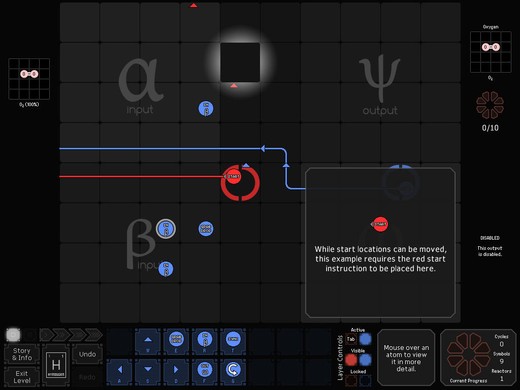Image resolution: width=520 pixels, height=390 pixels.
Task: Undo the last action
Action: pos(87,354)
